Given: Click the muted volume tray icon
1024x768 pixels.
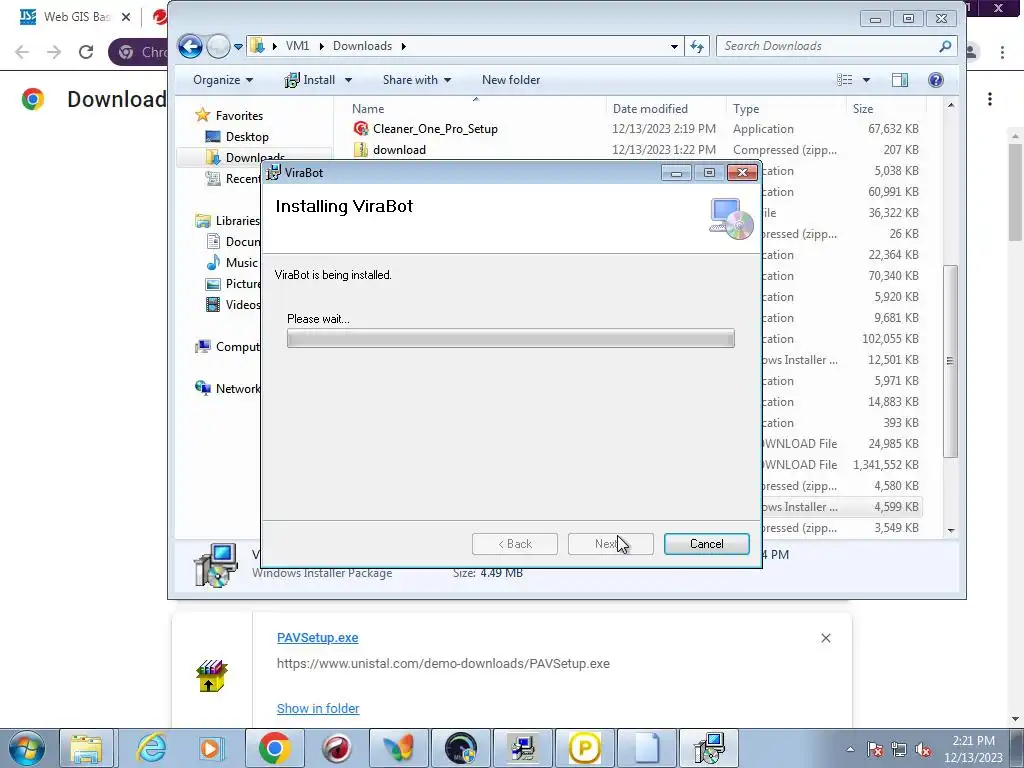Looking at the screenshot, I should click(x=923, y=750).
